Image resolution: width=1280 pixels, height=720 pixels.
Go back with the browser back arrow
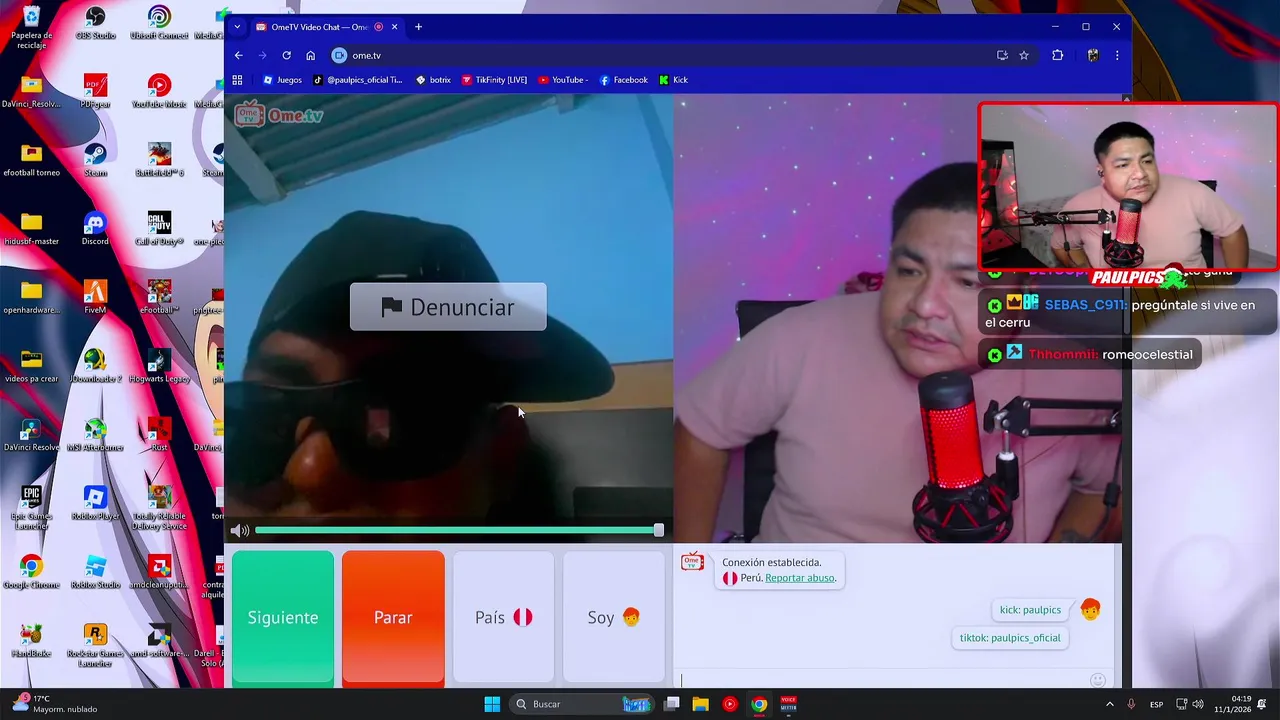(238, 55)
